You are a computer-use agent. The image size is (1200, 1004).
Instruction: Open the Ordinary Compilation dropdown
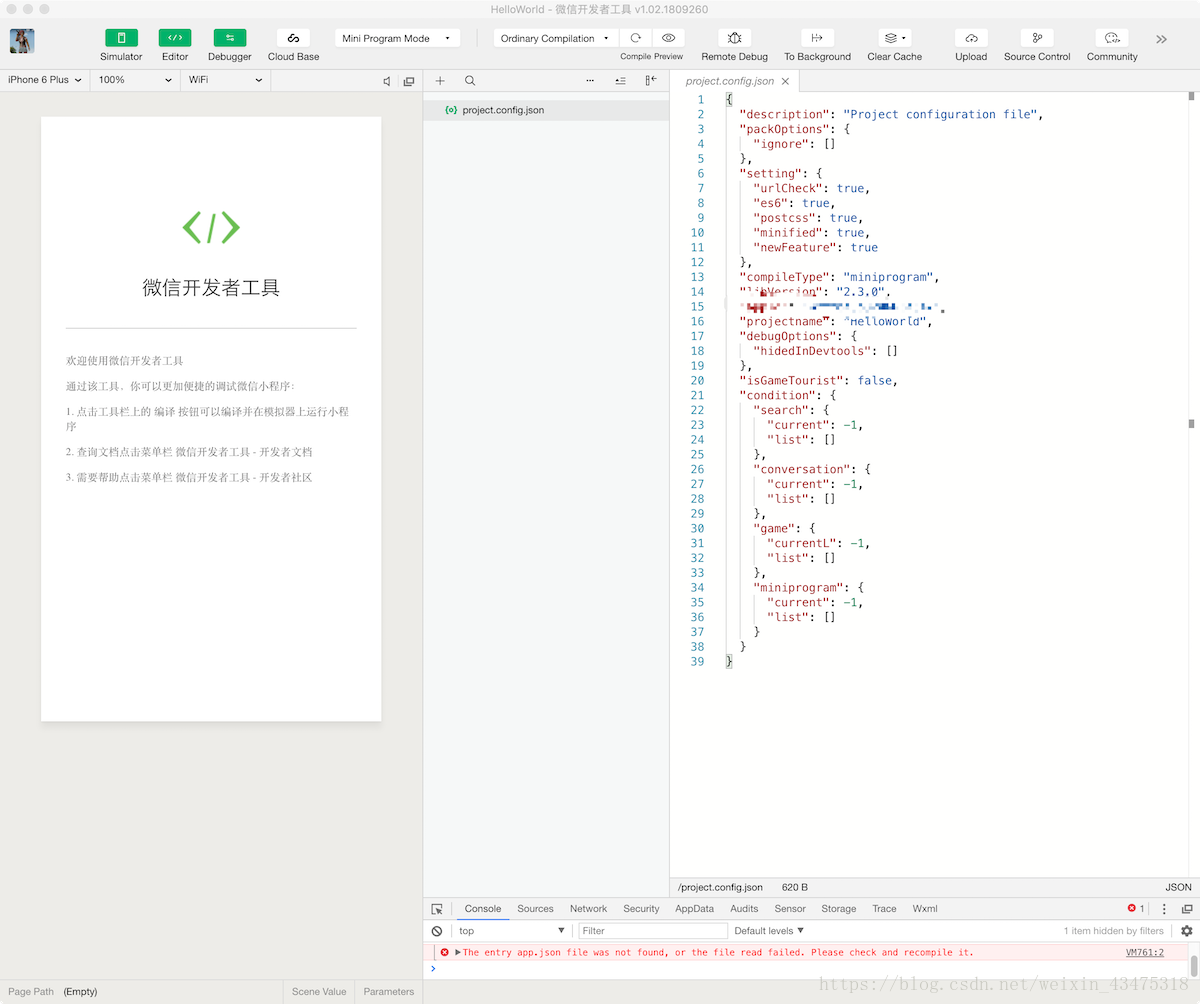(x=556, y=38)
